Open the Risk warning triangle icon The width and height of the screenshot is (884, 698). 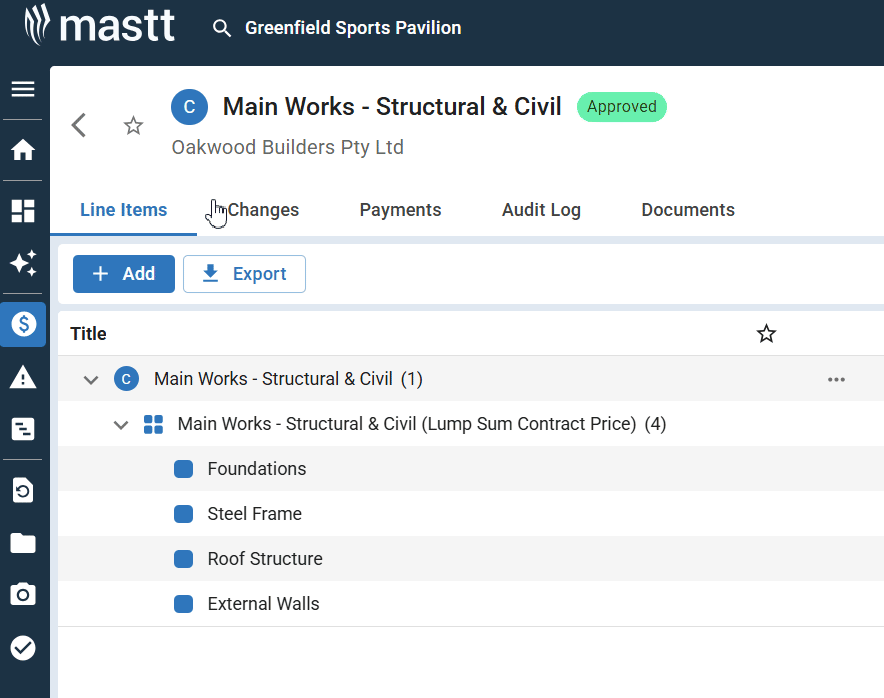tap(23, 377)
